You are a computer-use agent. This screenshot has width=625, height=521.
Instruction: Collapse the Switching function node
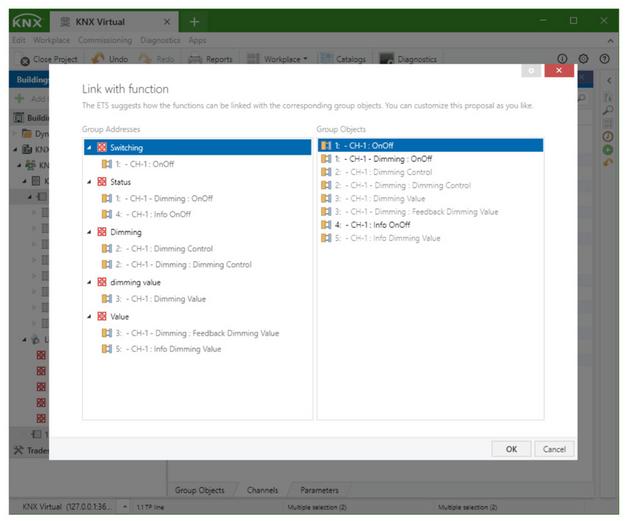[x=90, y=147]
